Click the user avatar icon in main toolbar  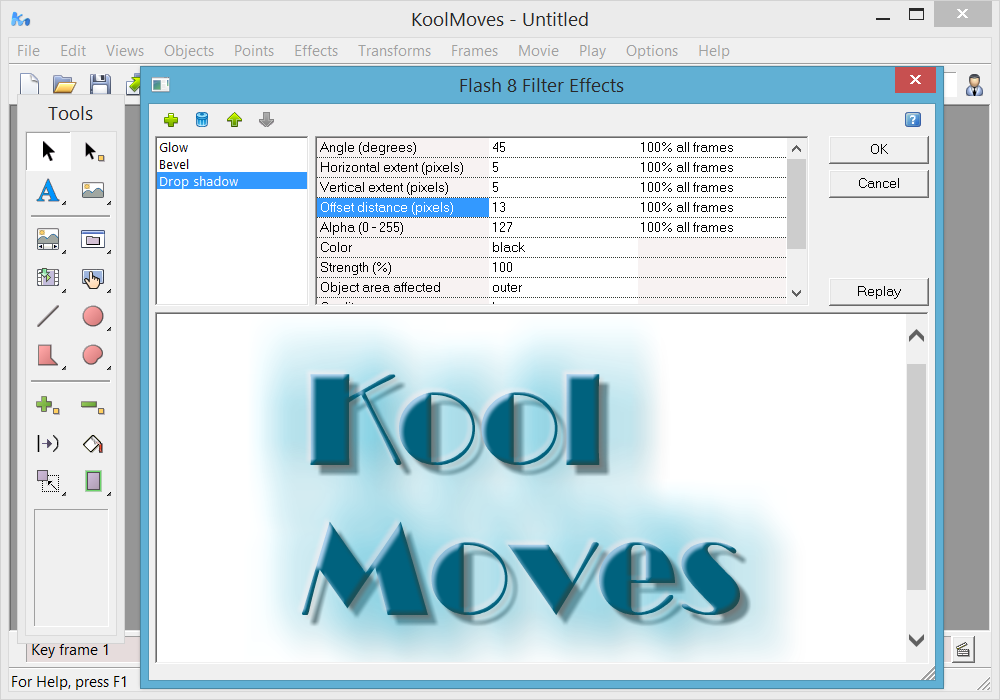tap(974, 85)
